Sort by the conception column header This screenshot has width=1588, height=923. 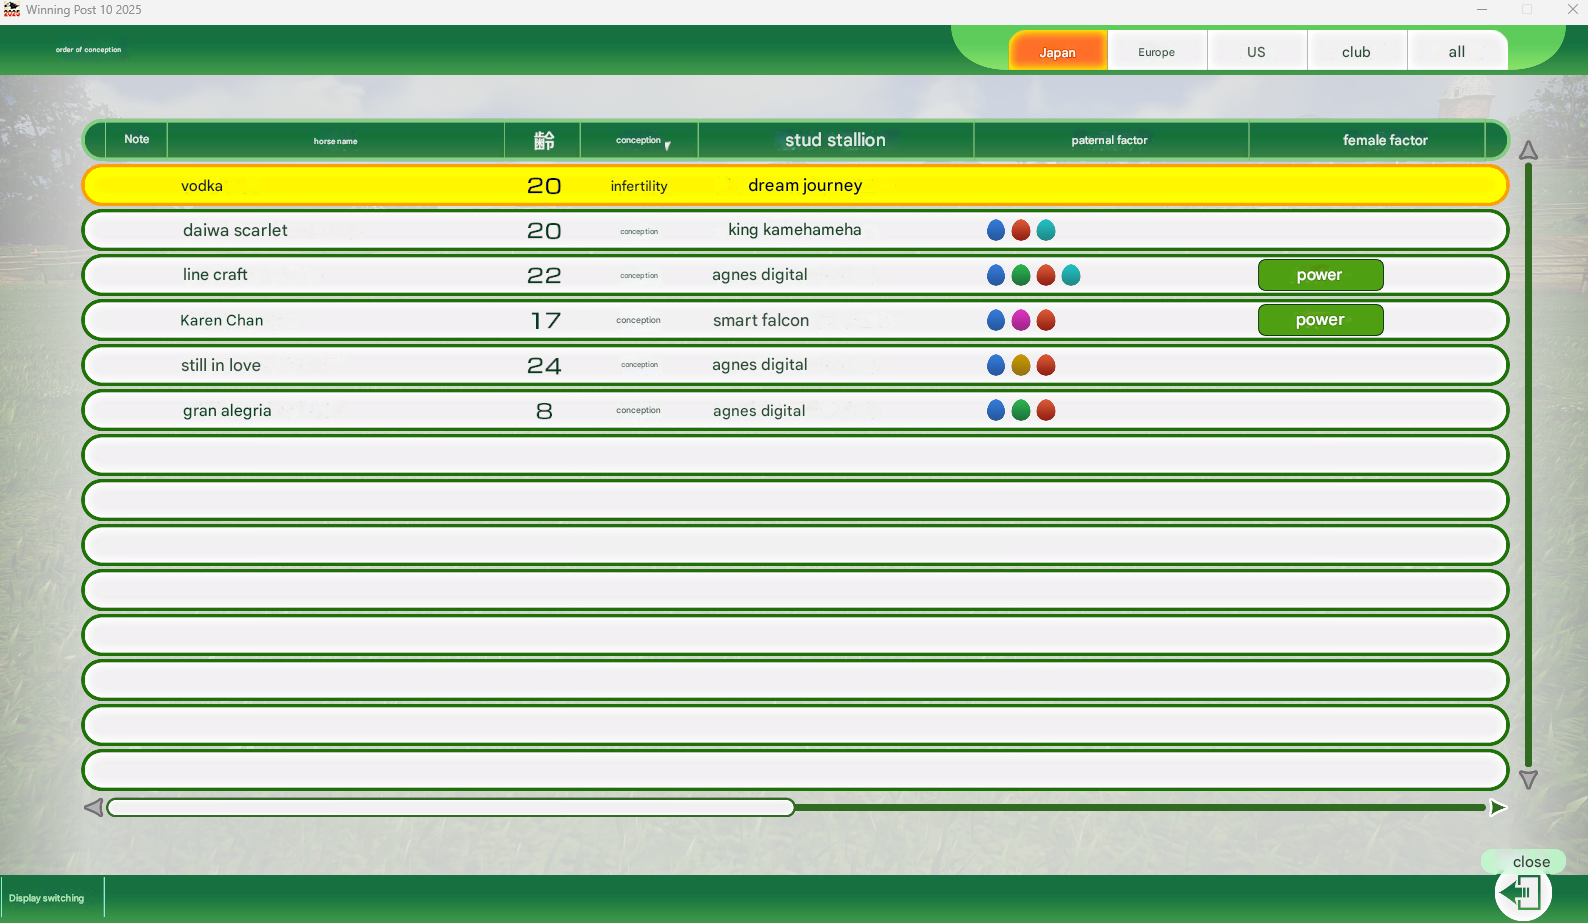(x=639, y=140)
